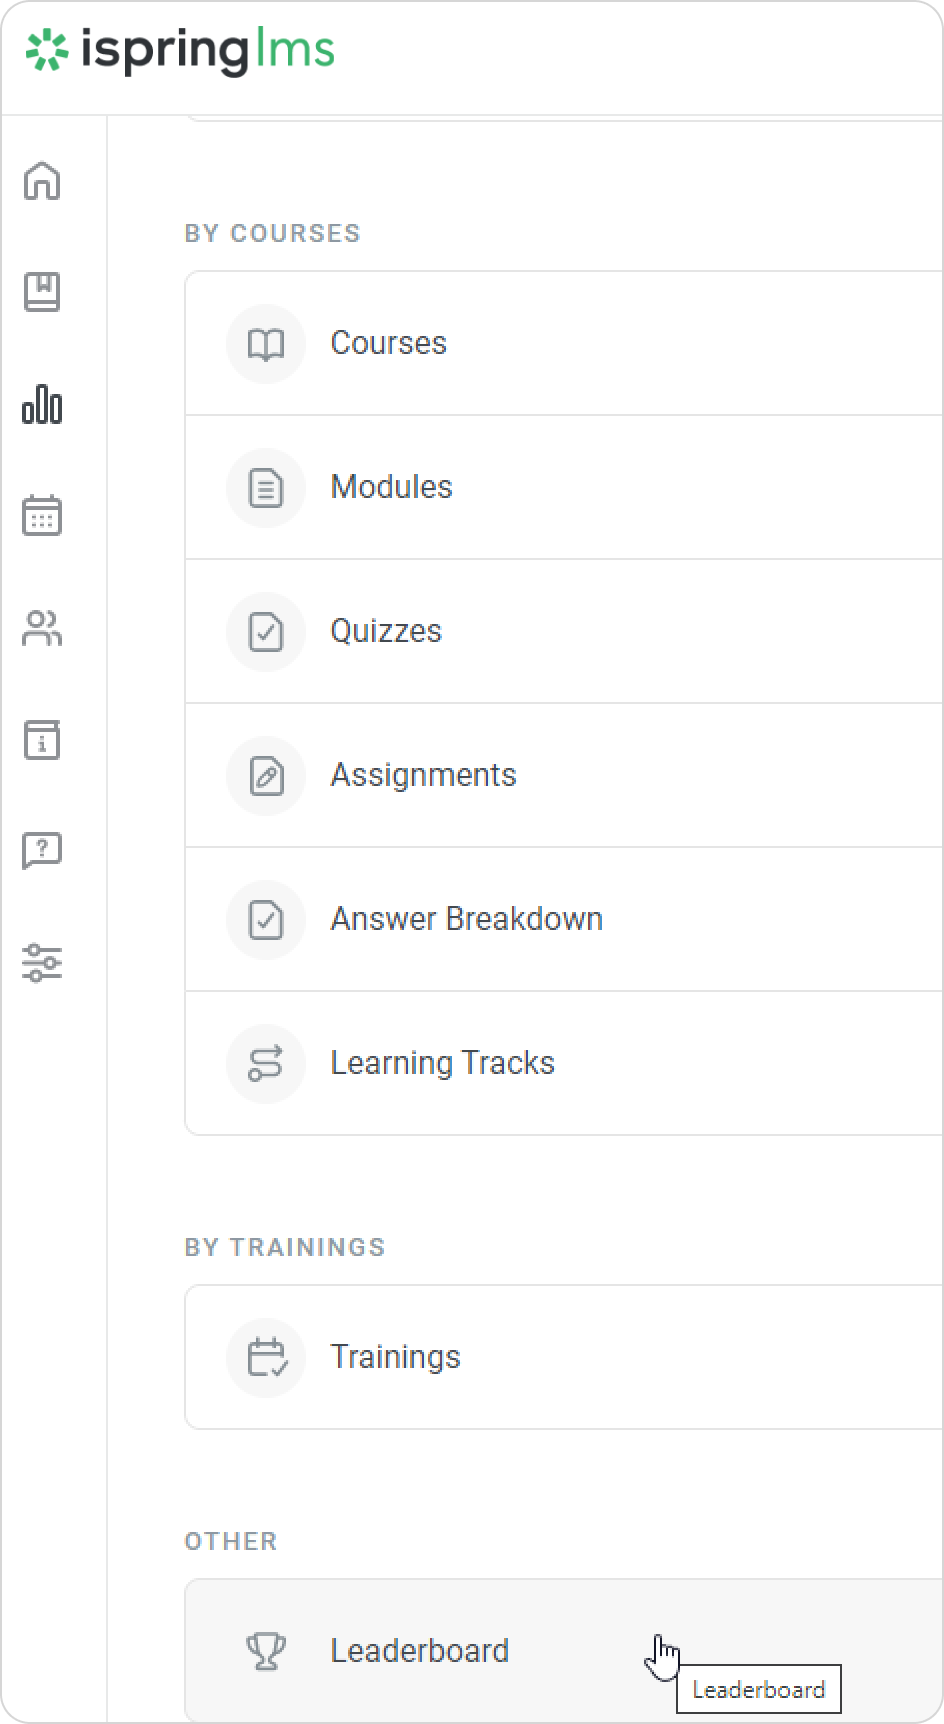Open the Modules report
Screen dimensions: 944x1724
[x=392, y=487]
